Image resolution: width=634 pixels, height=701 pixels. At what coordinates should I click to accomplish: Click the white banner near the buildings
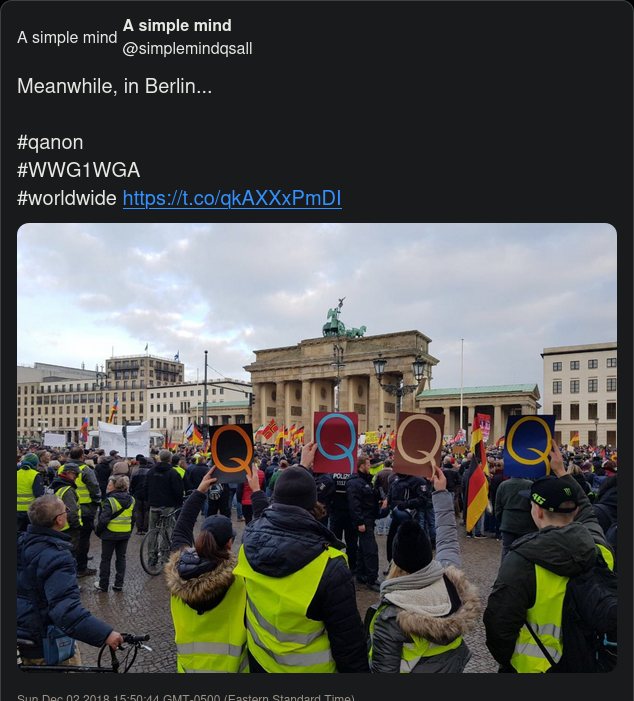[124, 439]
